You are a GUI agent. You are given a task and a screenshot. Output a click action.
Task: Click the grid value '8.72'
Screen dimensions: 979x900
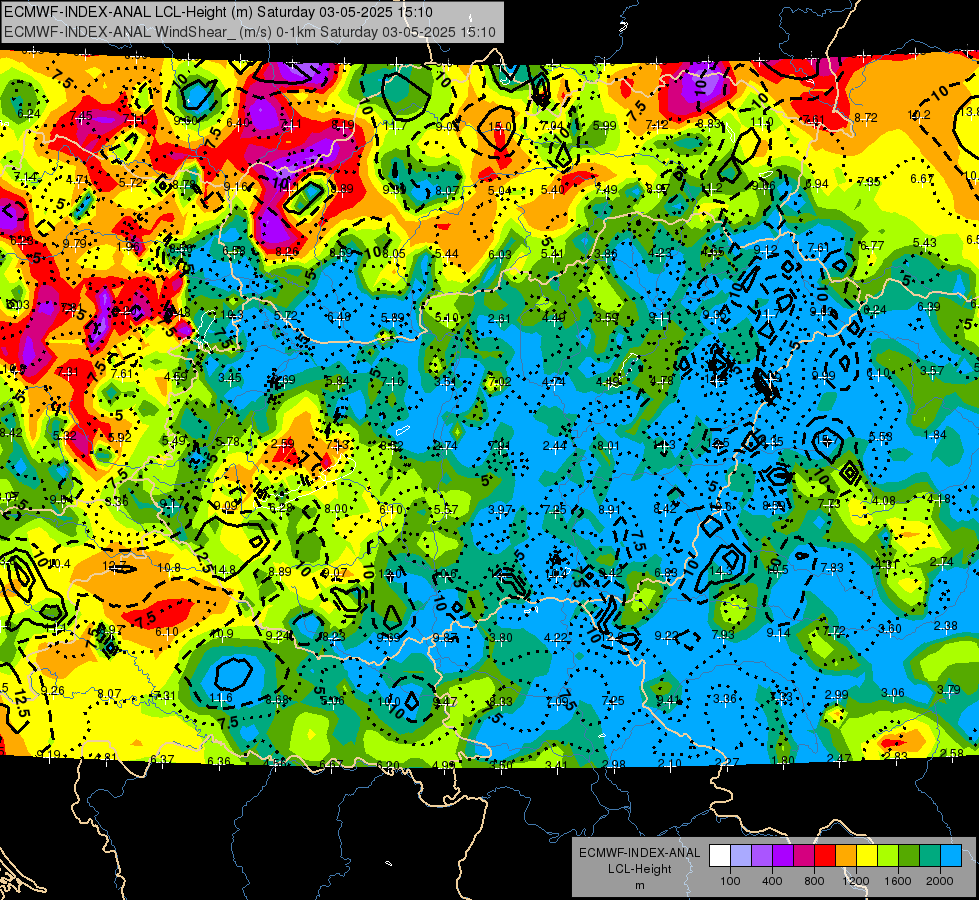point(866,117)
